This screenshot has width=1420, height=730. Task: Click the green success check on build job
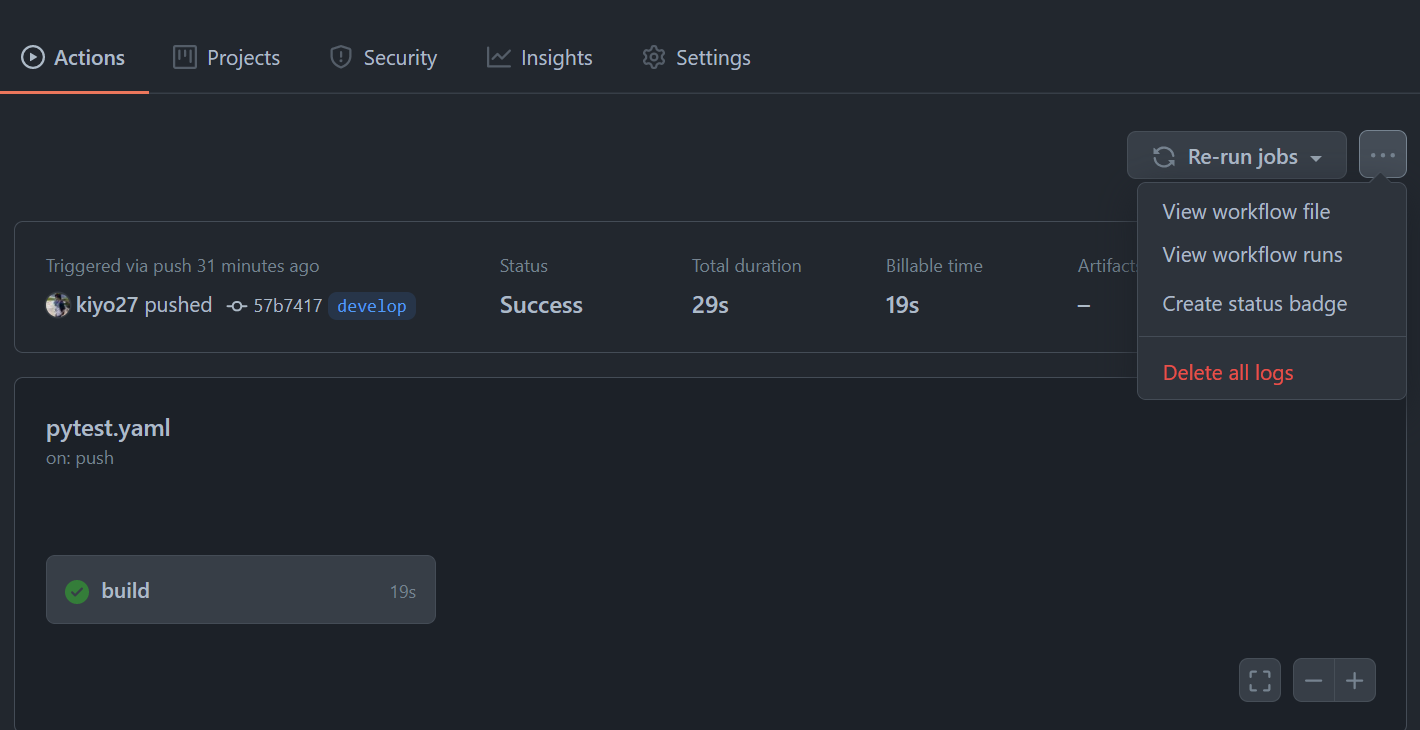click(77, 591)
